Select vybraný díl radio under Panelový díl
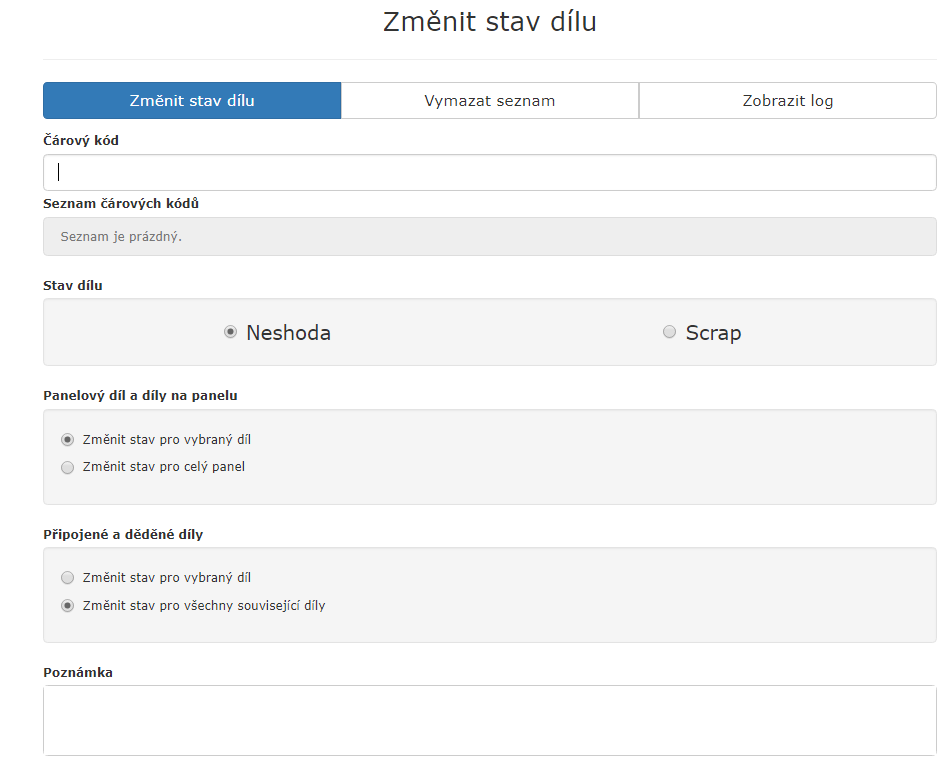The height and width of the screenshot is (765, 948). point(68,439)
